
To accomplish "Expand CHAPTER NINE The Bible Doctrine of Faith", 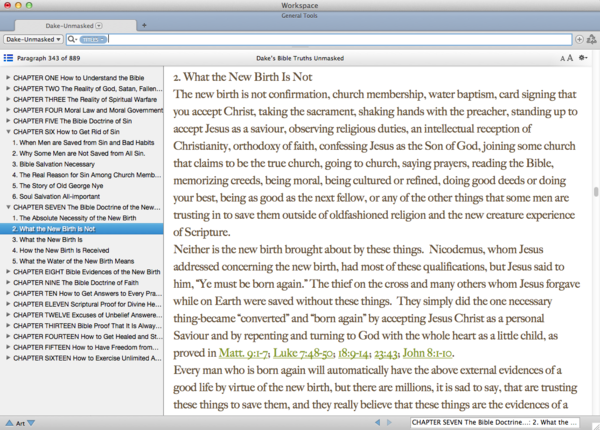I will pos(8,282).
